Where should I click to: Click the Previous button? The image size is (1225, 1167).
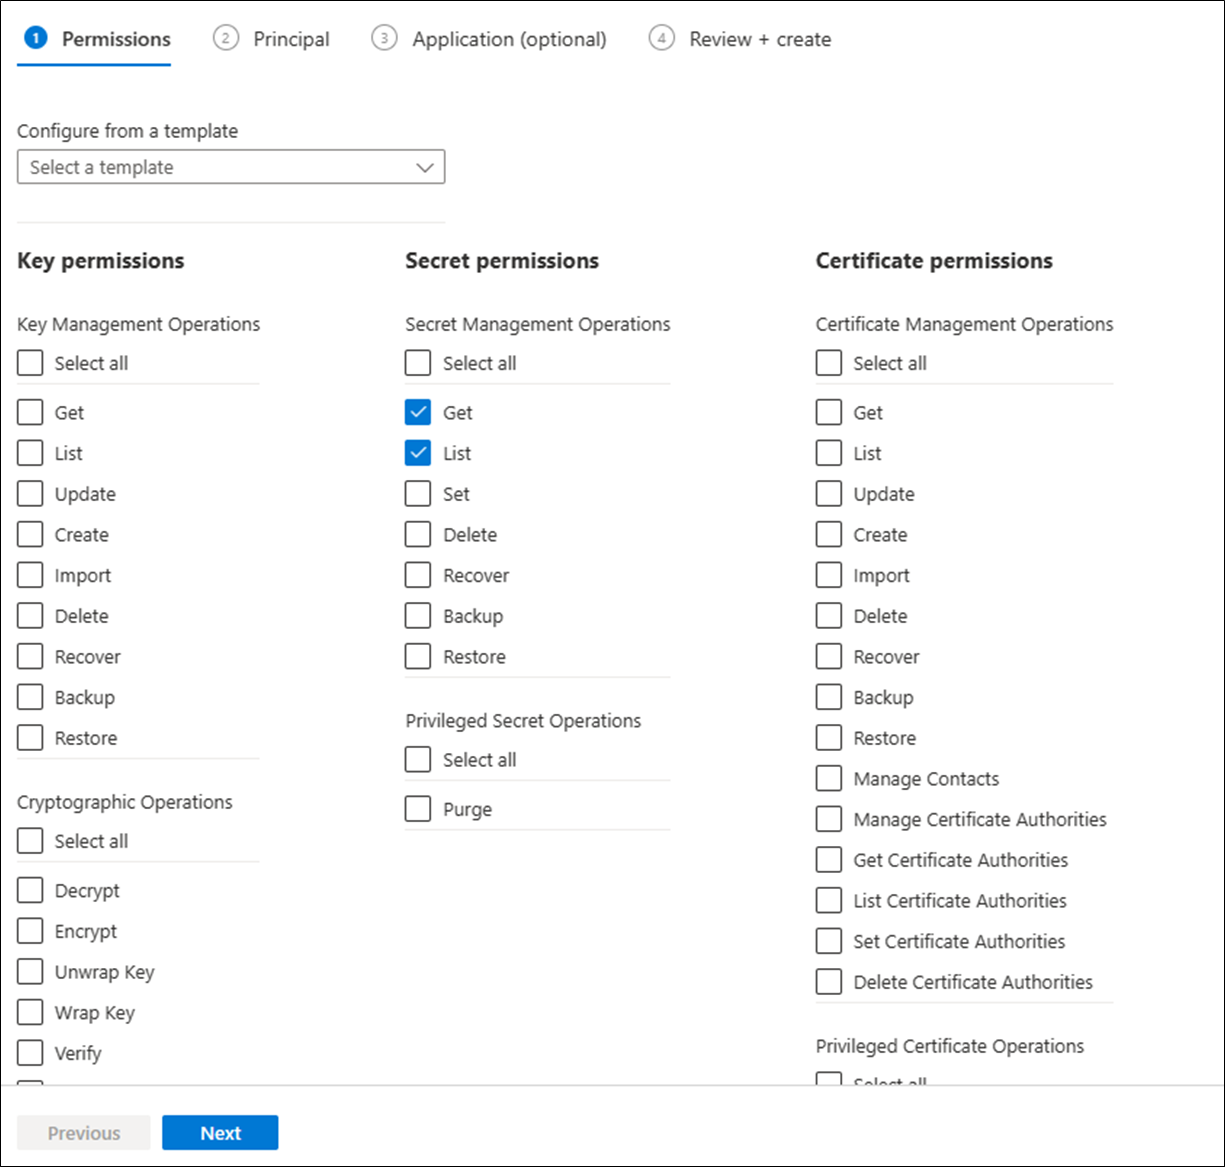84,1133
